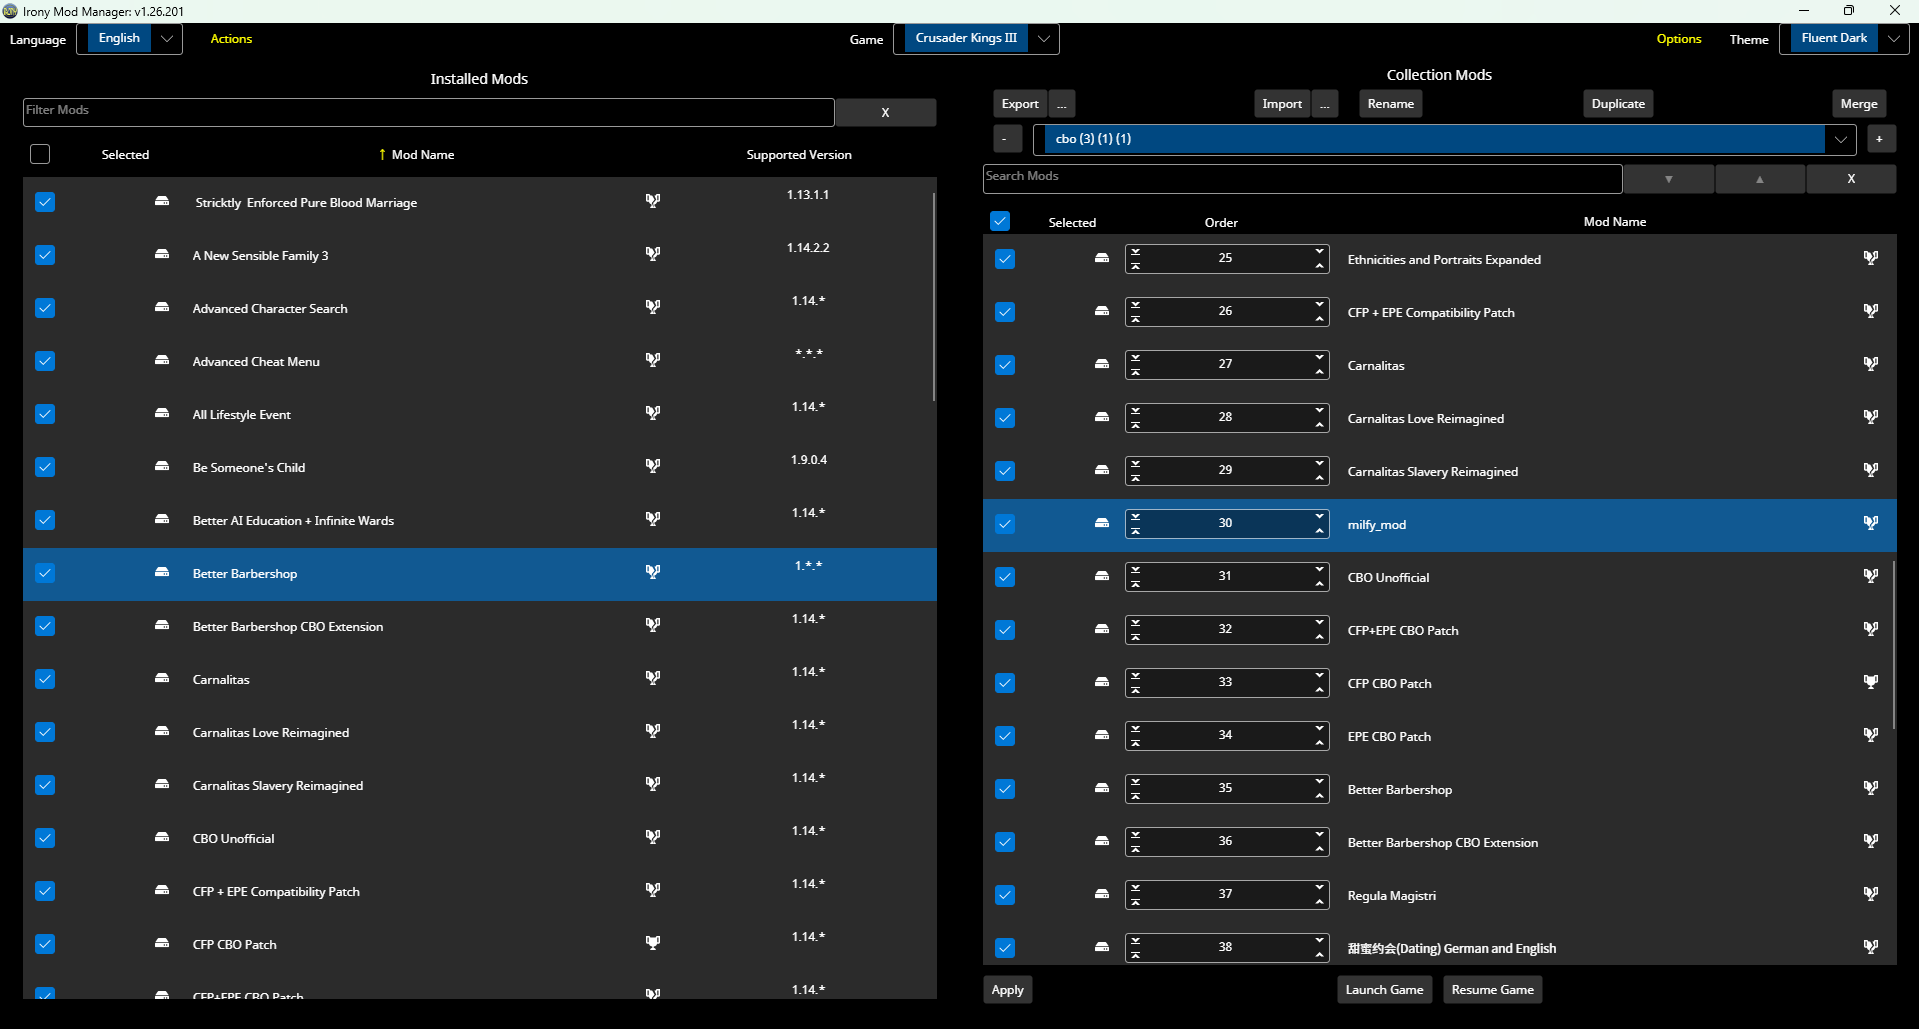Click the up chevron in the order 33 spinner
The image size is (1919, 1029).
tap(1320, 690)
